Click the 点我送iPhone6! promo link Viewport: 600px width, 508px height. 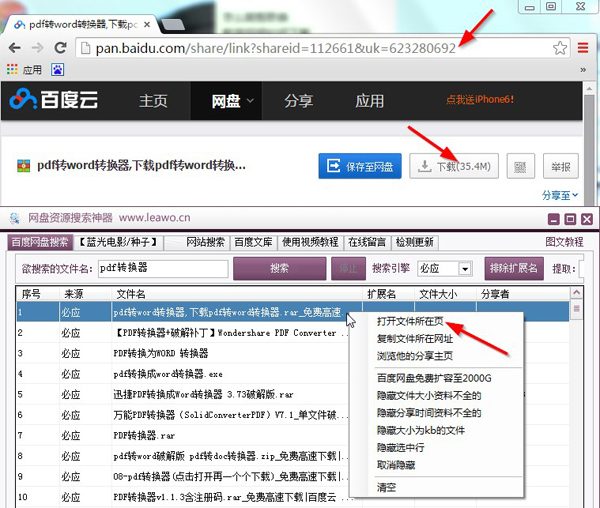pyautogui.click(x=480, y=100)
